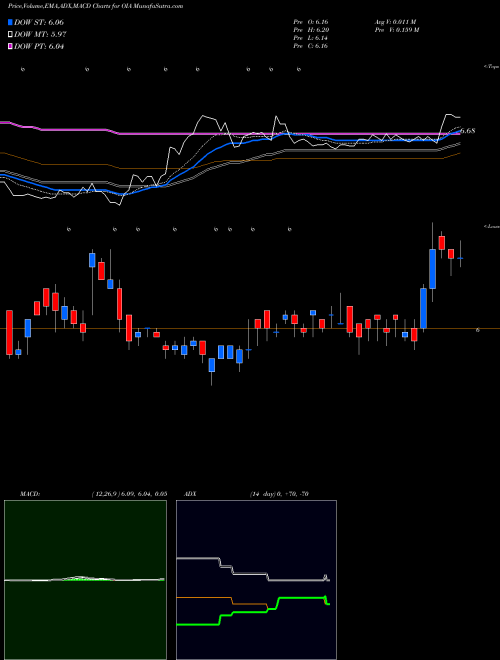Click the 'Avg V: 0.011 M' volume text
Screen dimensions: 500x660
coord(395,21)
